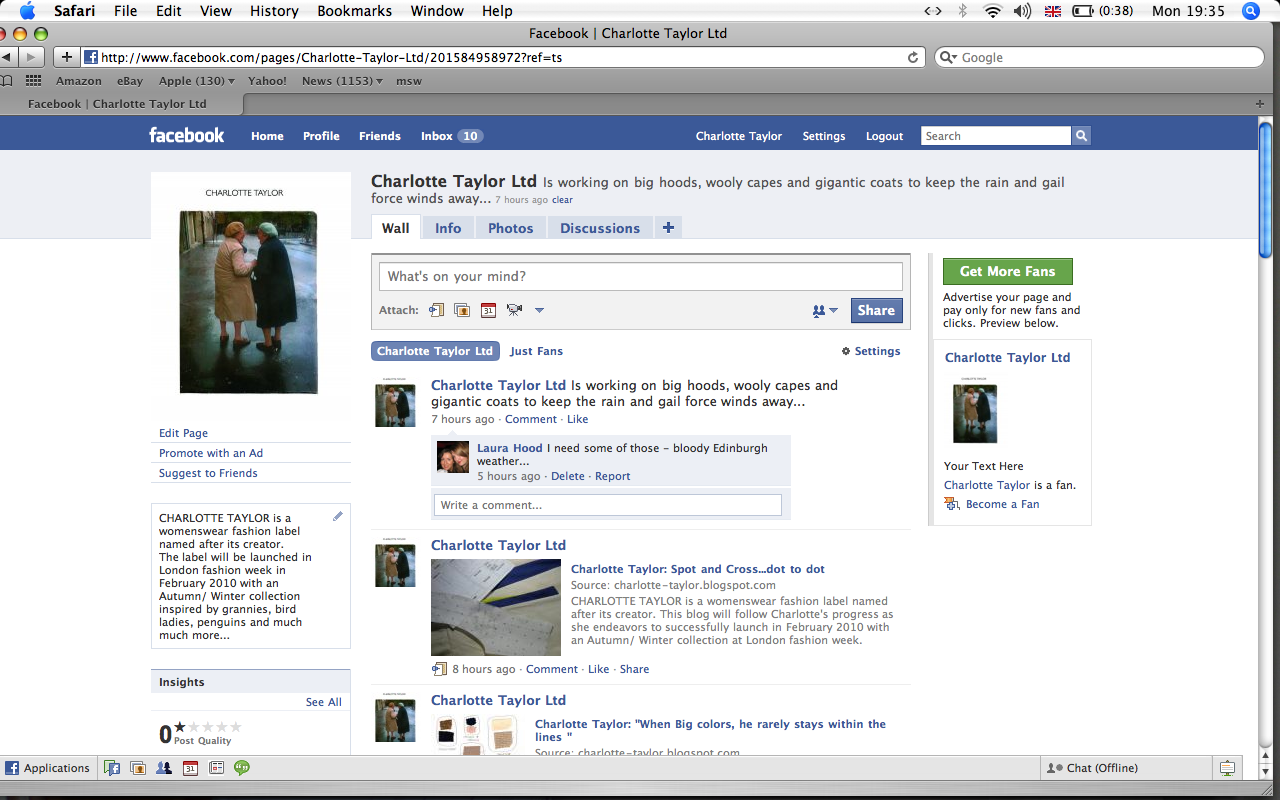Add a new tab with plus button
The width and height of the screenshot is (1280, 800).
click(x=668, y=228)
